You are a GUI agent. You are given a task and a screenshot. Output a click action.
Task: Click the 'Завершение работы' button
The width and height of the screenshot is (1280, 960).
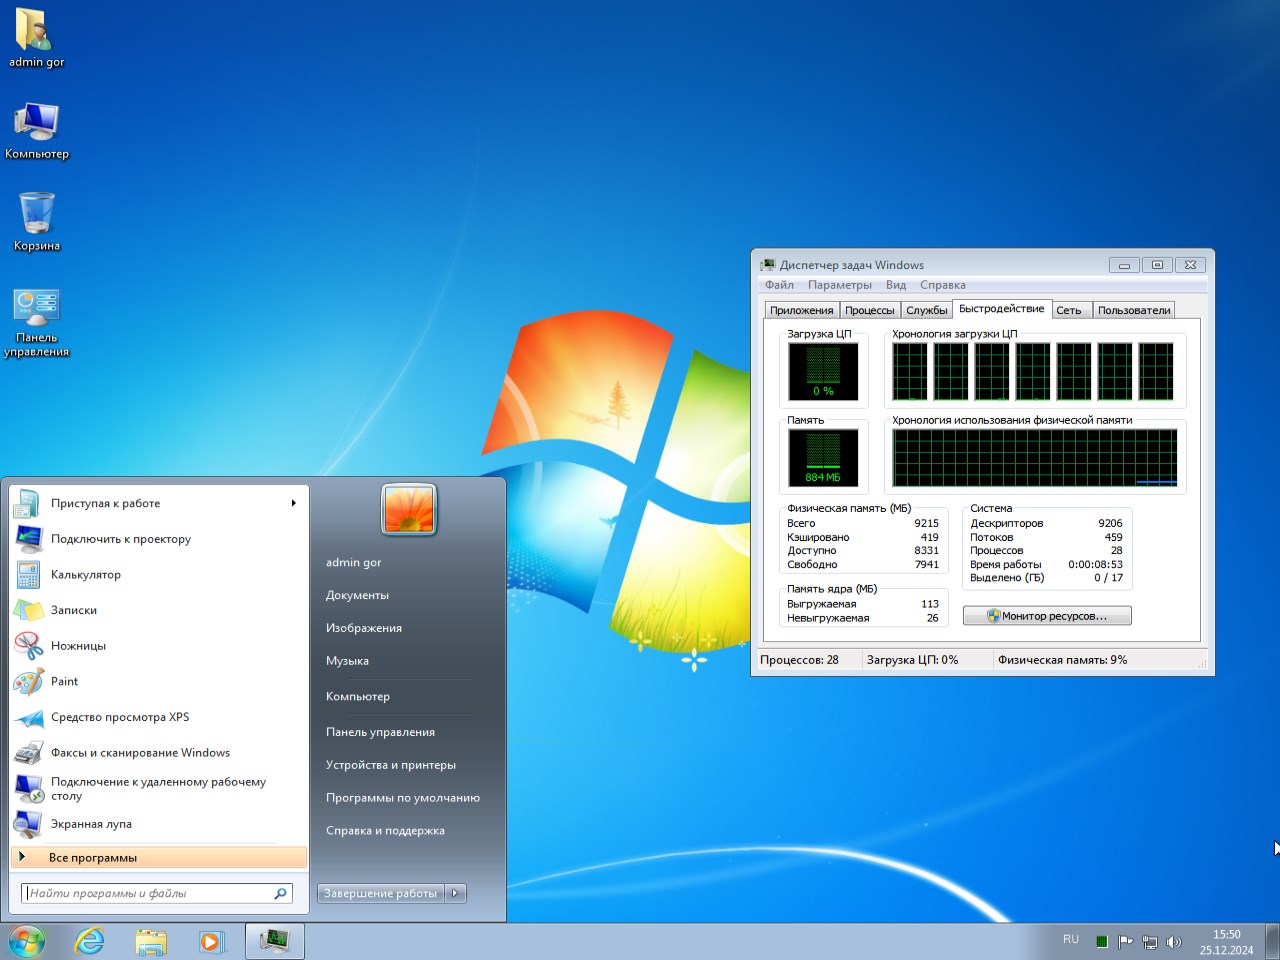(380, 893)
